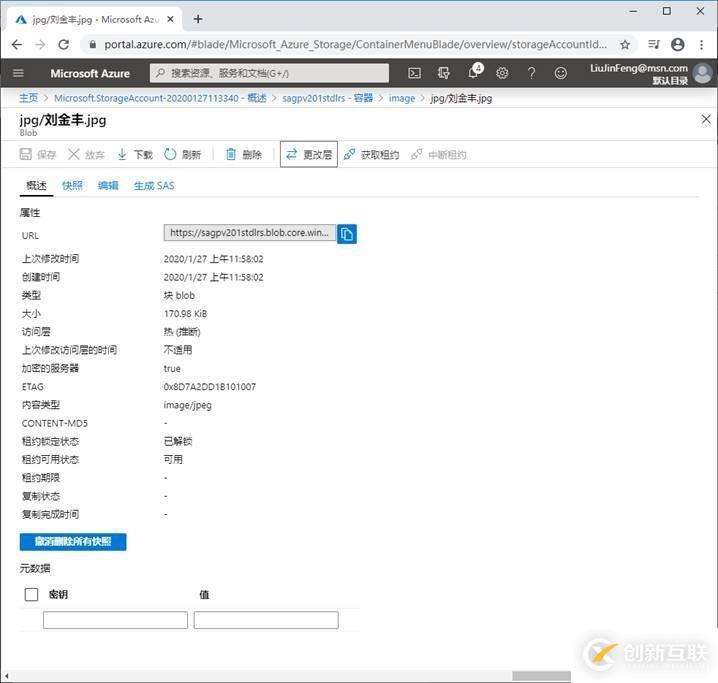The image size is (718, 683).
Task: Open the Chrome profile icon
Action: coord(678,44)
